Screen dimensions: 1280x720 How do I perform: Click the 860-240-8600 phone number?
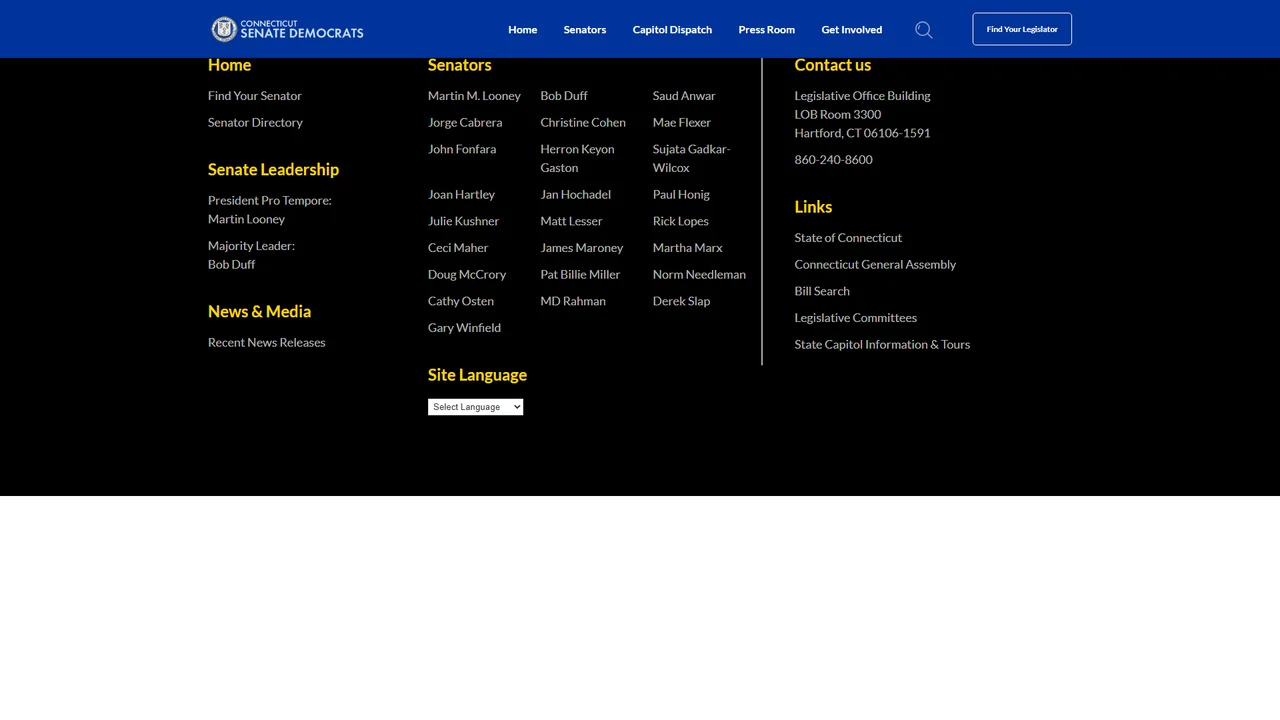pyautogui.click(x=833, y=159)
